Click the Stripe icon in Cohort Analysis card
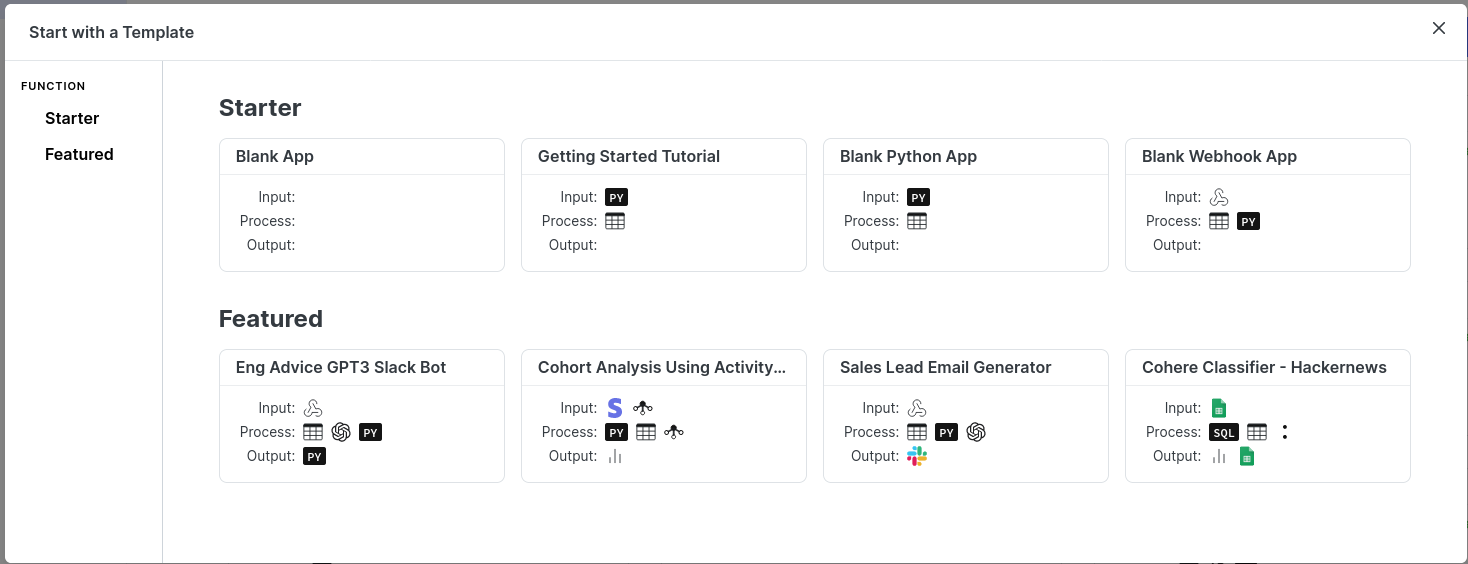The height and width of the screenshot is (564, 1468). click(x=615, y=408)
